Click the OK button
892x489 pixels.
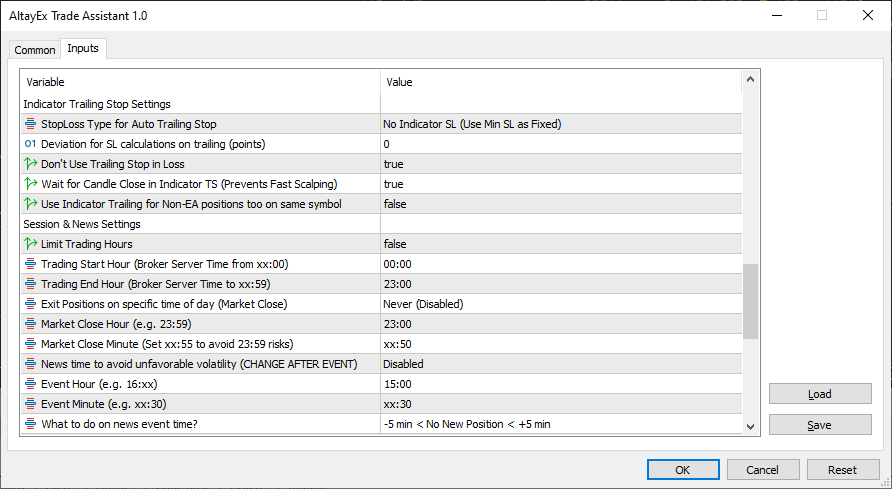pyautogui.click(x=683, y=470)
